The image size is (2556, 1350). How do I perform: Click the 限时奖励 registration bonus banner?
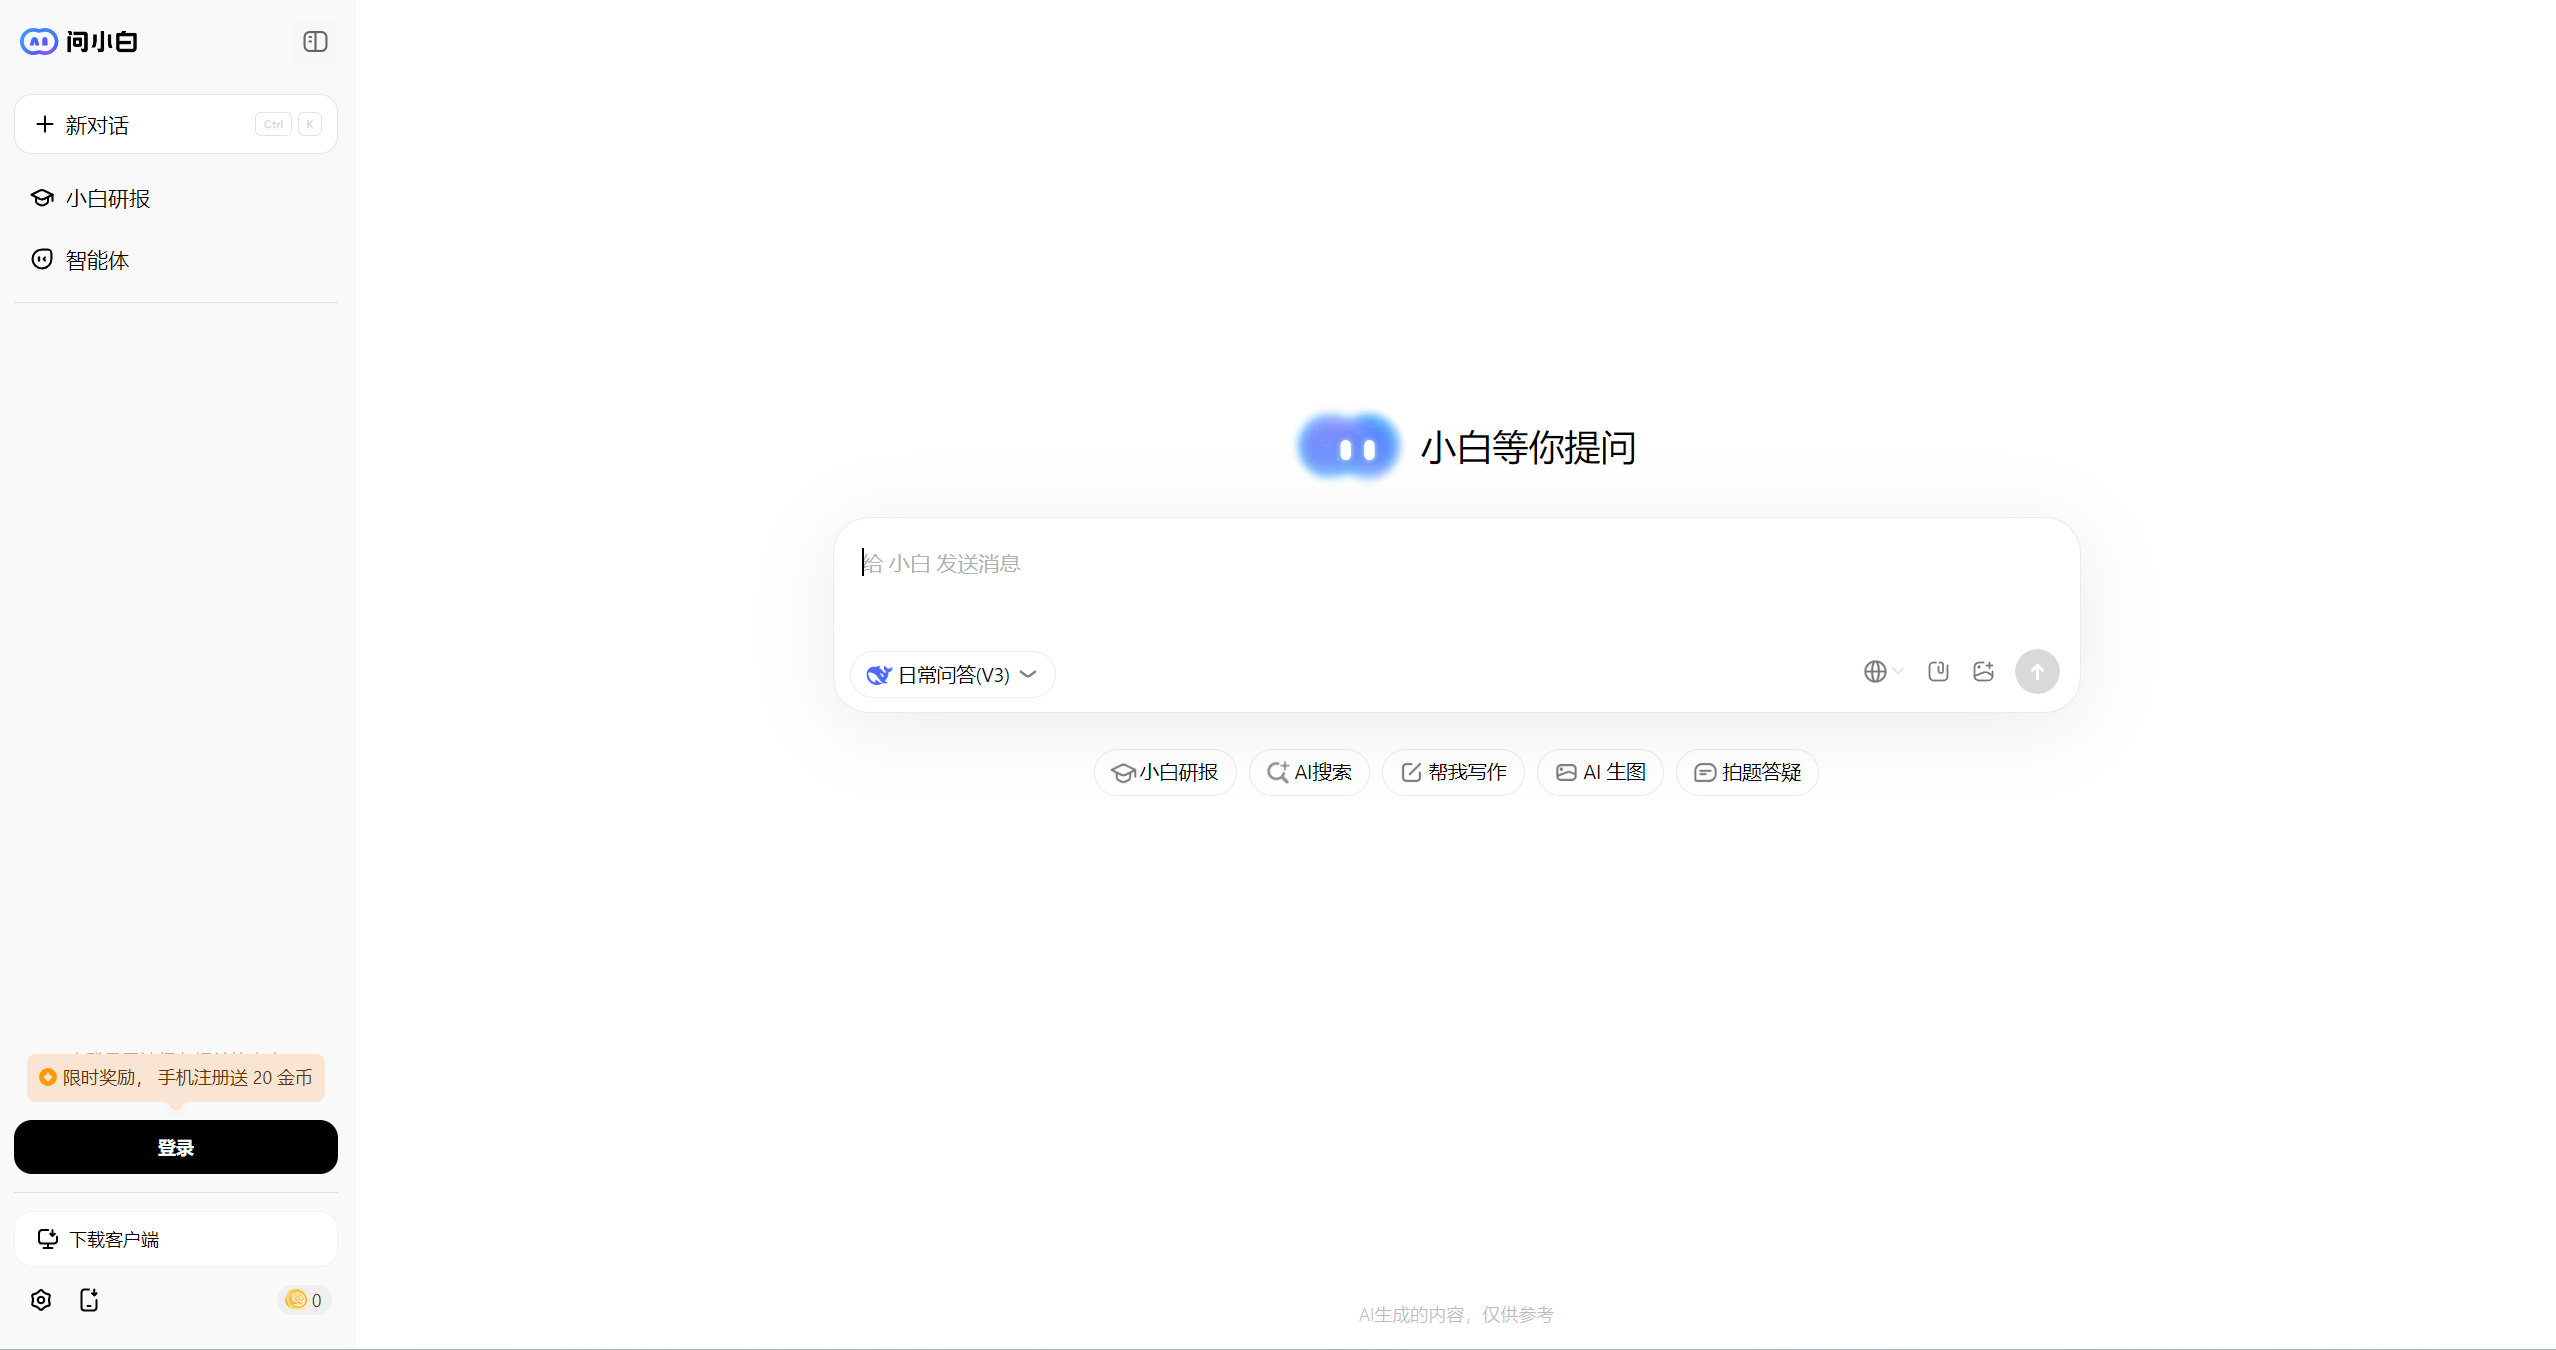coord(176,1077)
